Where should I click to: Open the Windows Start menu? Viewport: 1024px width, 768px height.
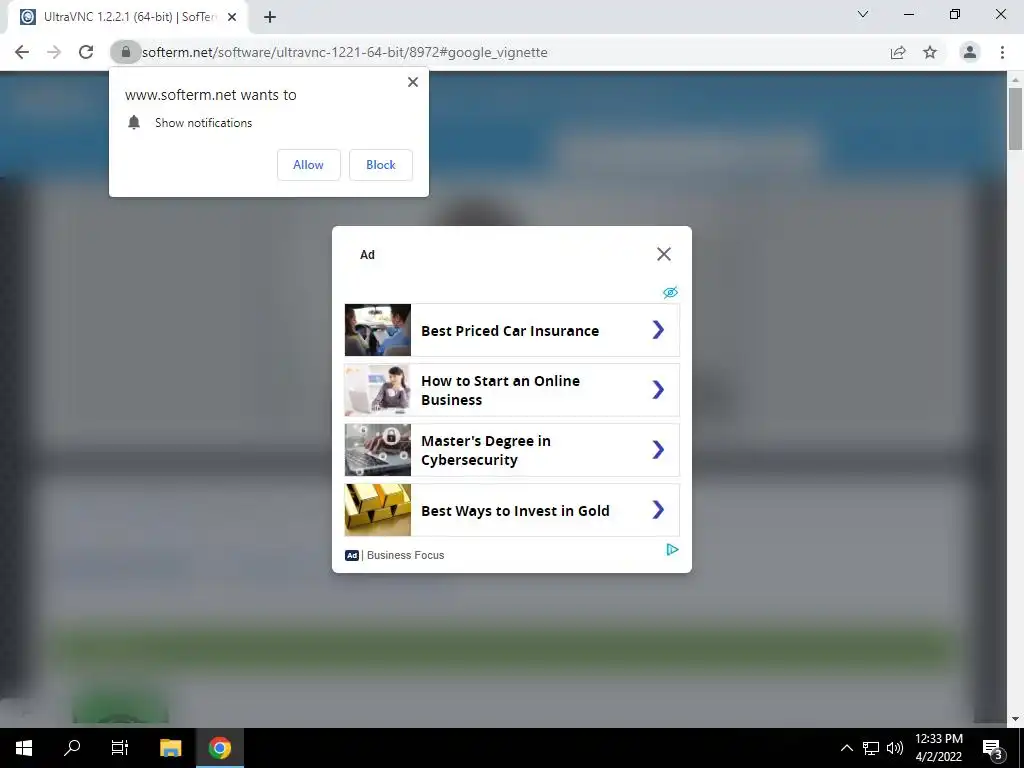(x=24, y=748)
